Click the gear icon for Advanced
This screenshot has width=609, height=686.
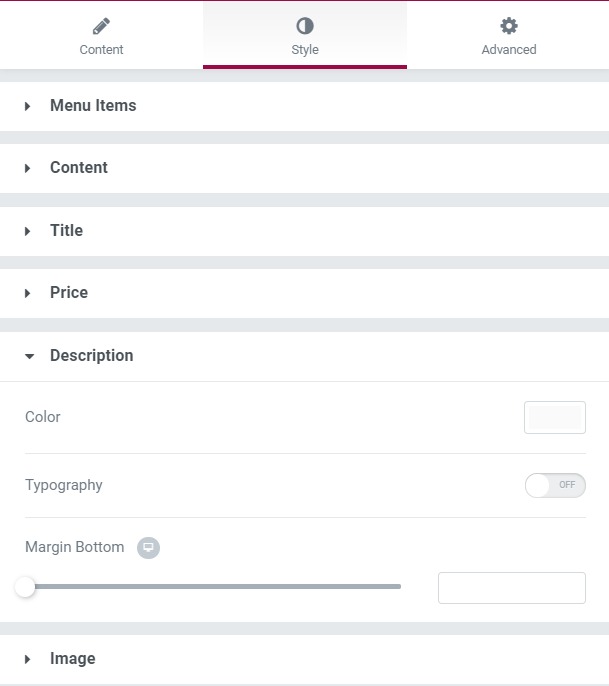(509, 26)
